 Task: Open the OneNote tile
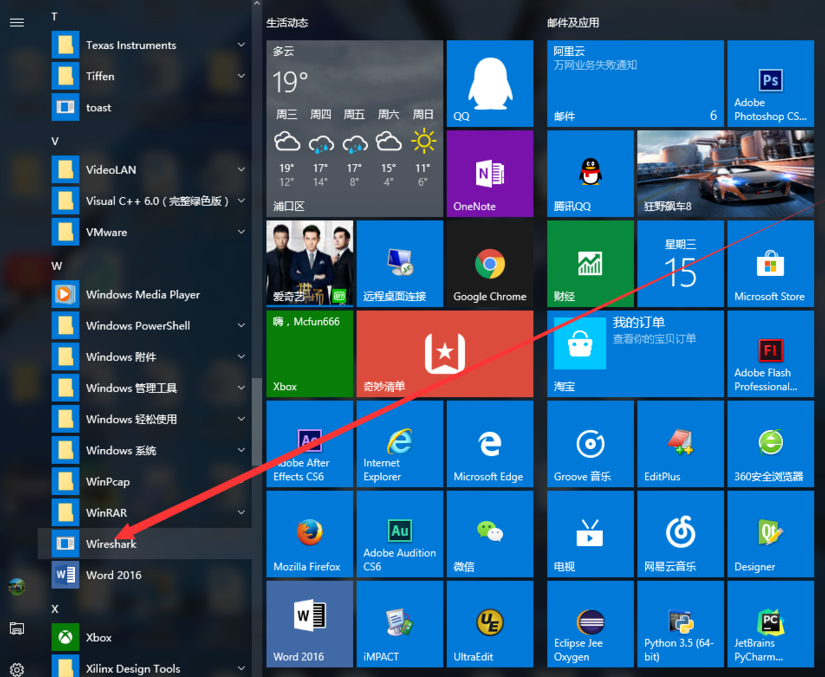489,174
